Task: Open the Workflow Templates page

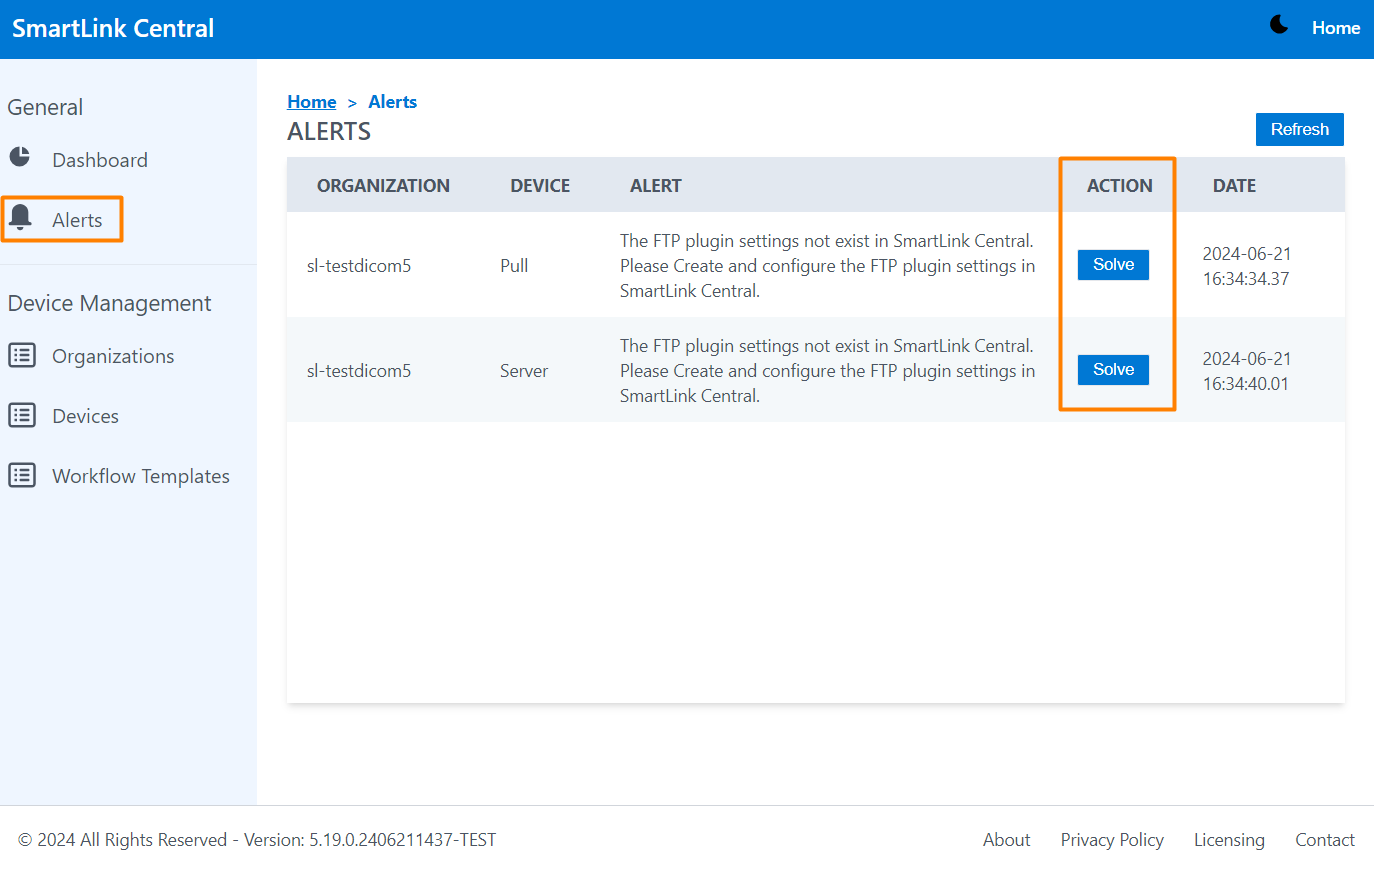Action: pos(140,476)
